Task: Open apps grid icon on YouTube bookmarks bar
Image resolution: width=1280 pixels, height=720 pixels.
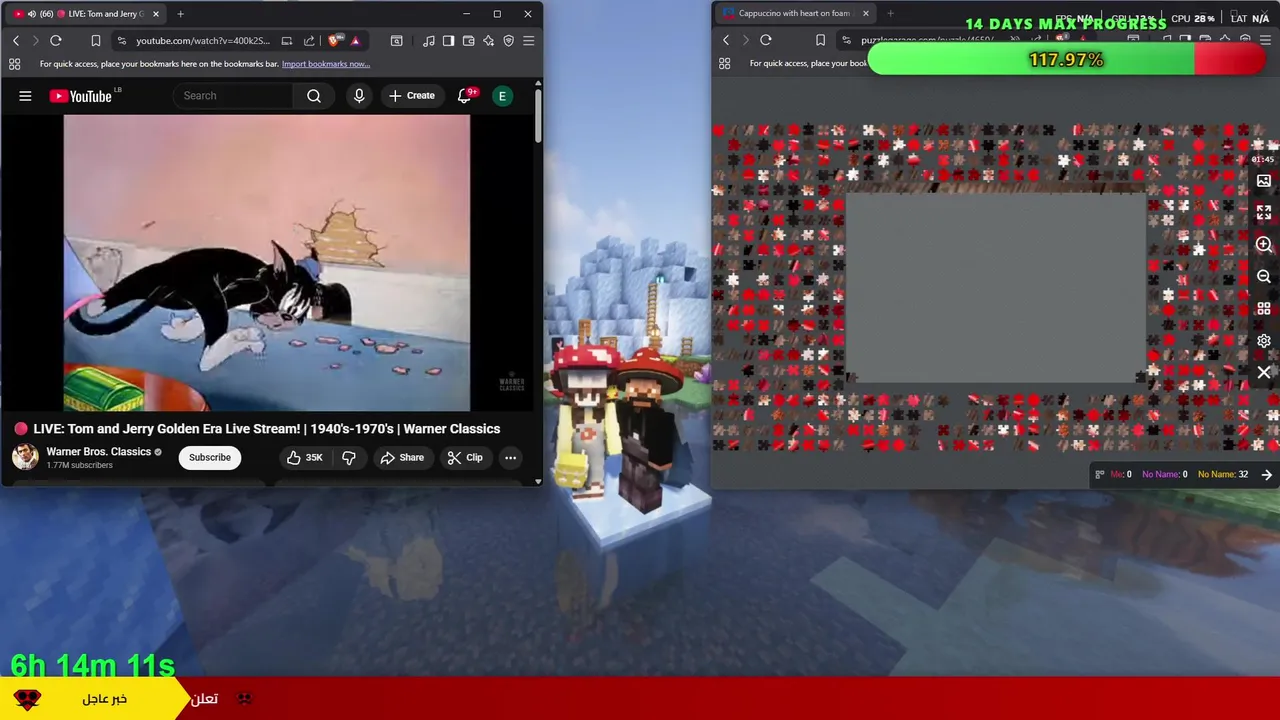Action: pyautogui.click(x=15, y=64)
